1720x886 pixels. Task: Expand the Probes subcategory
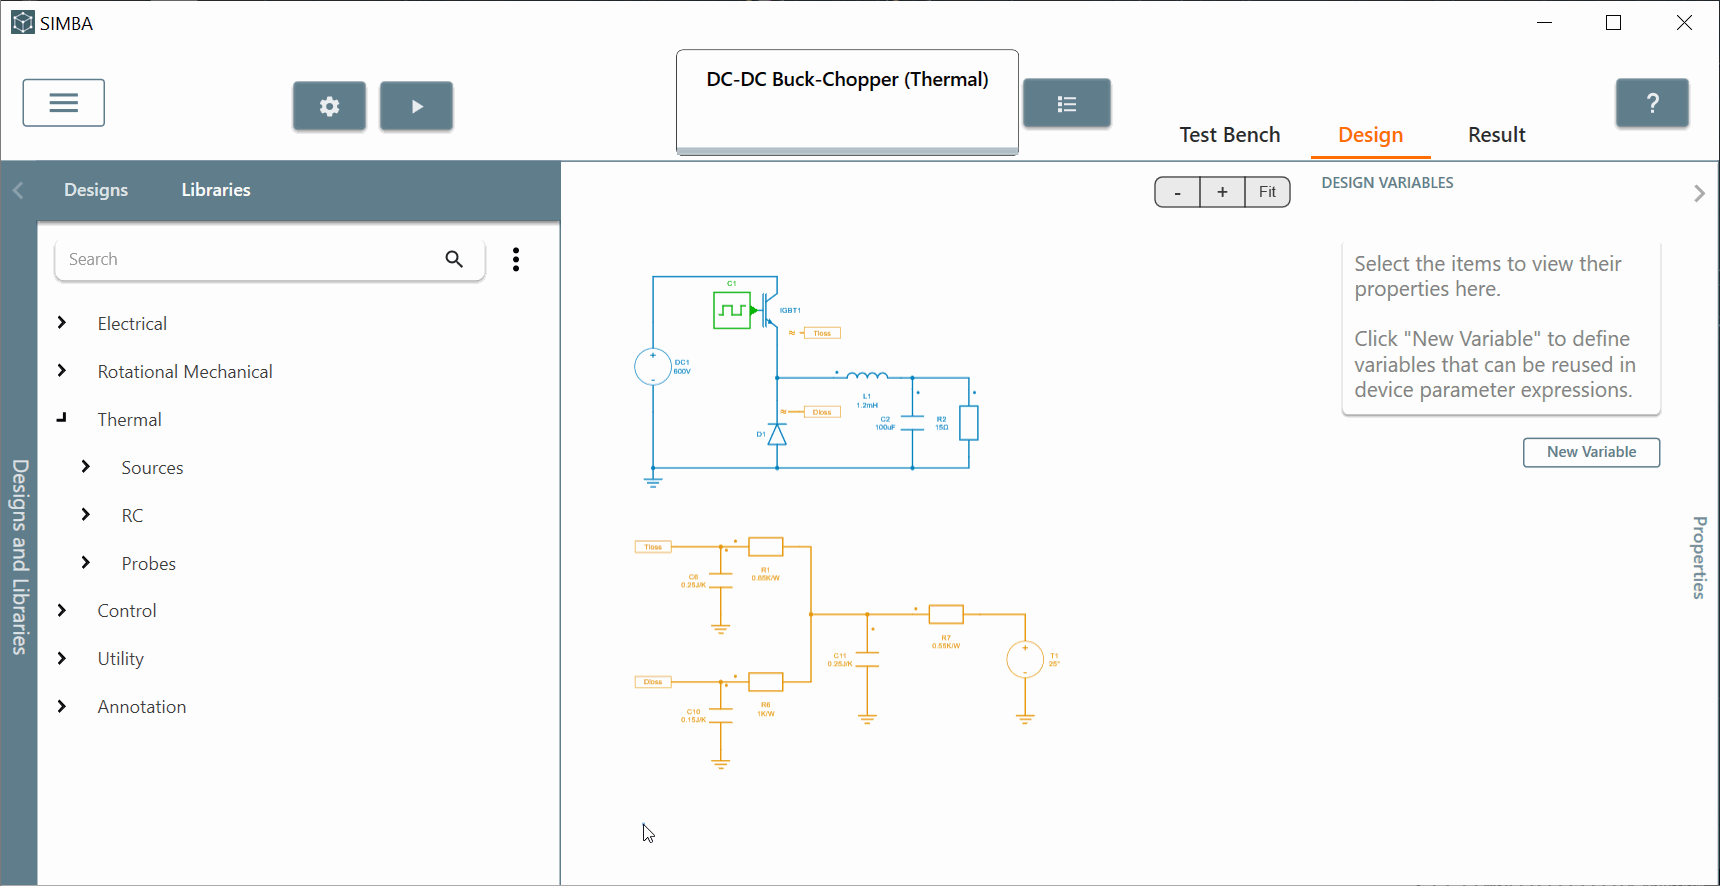(x=86, y=563)
